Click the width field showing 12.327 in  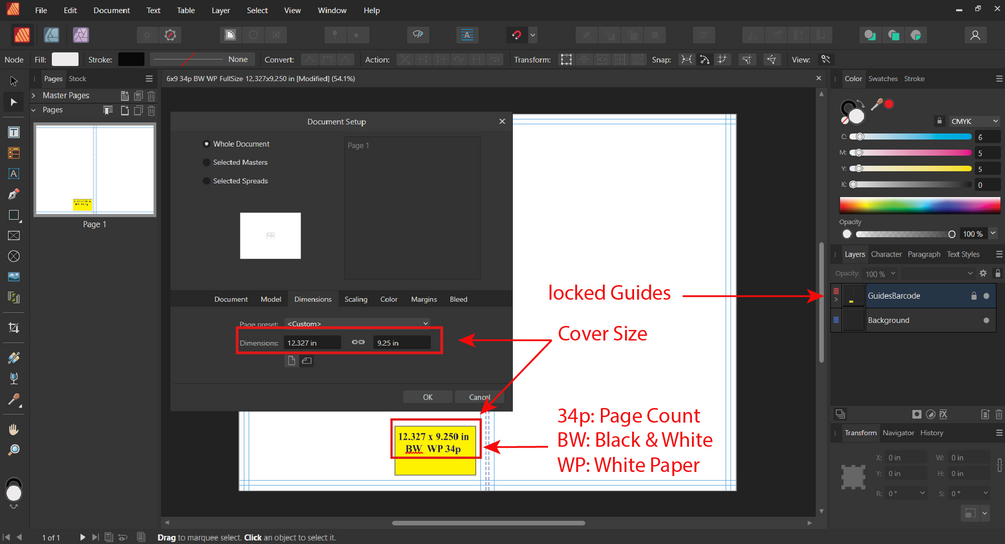(312, 343)
